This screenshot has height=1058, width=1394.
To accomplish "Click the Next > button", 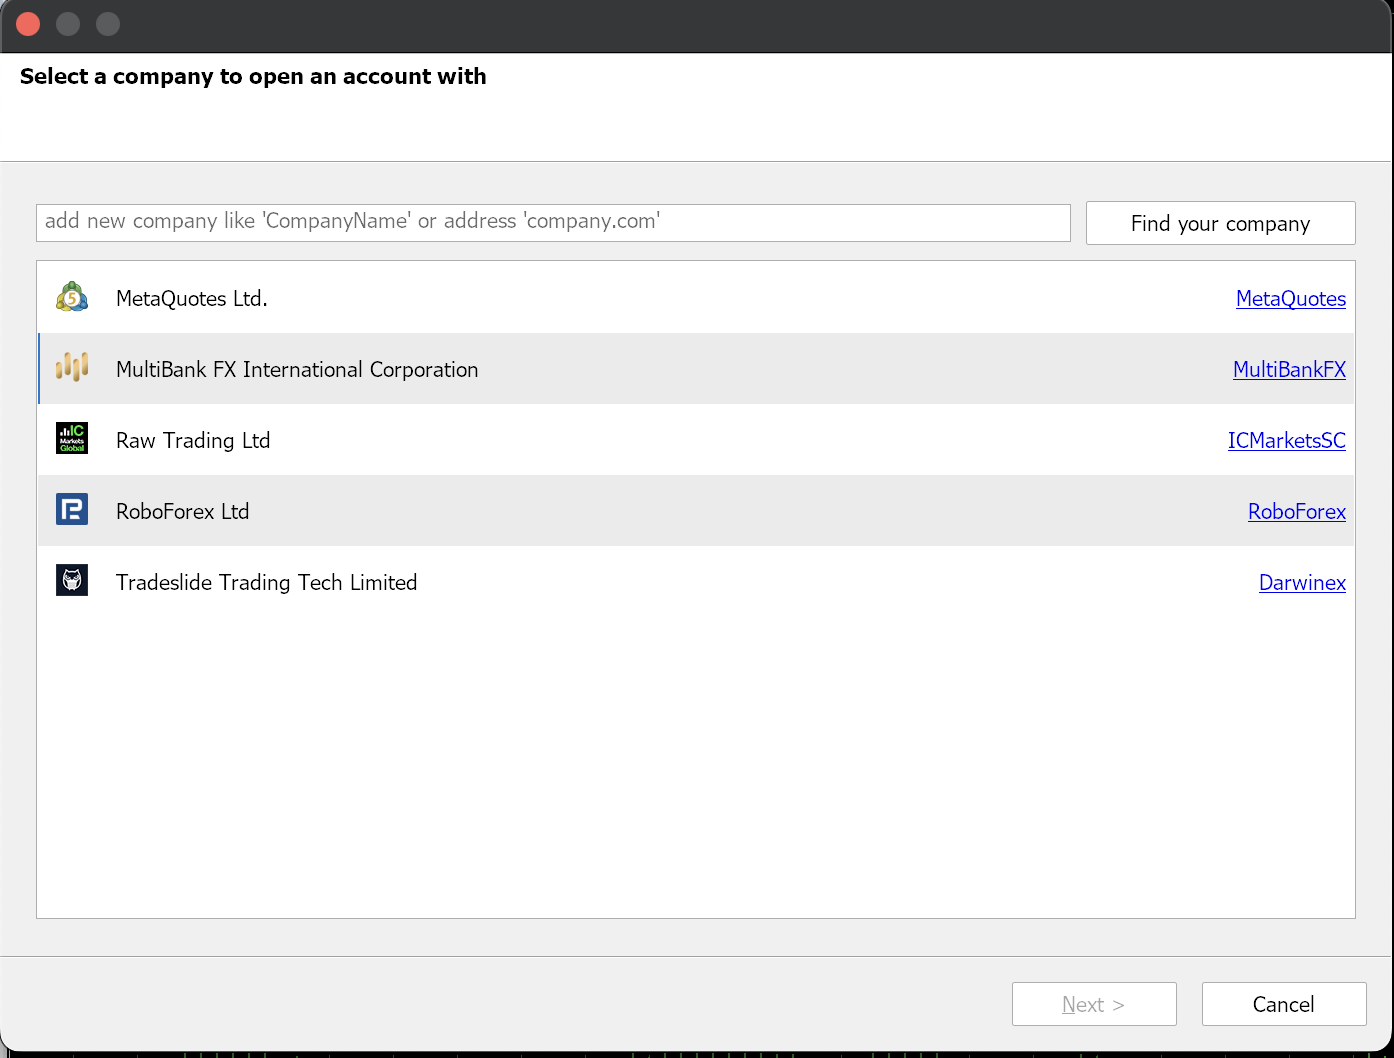I will [1093, 1004].
